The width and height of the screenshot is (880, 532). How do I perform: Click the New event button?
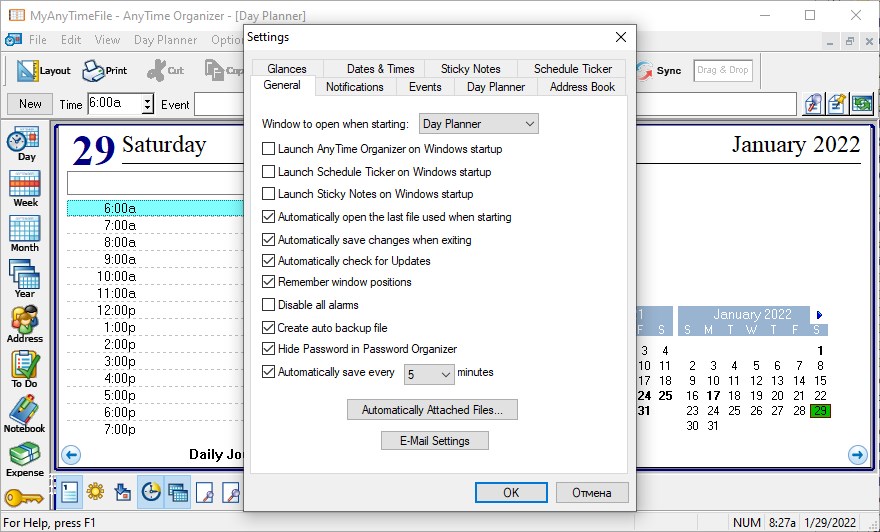point(30,104)
